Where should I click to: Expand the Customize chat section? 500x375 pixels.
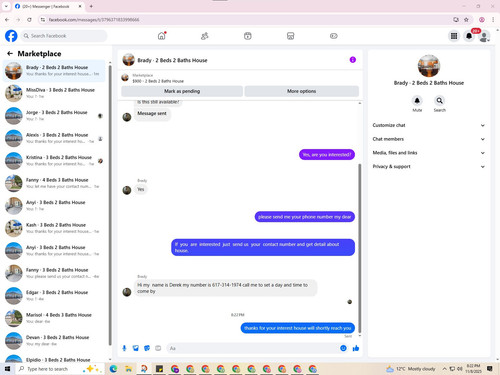(x=429, y=125)
